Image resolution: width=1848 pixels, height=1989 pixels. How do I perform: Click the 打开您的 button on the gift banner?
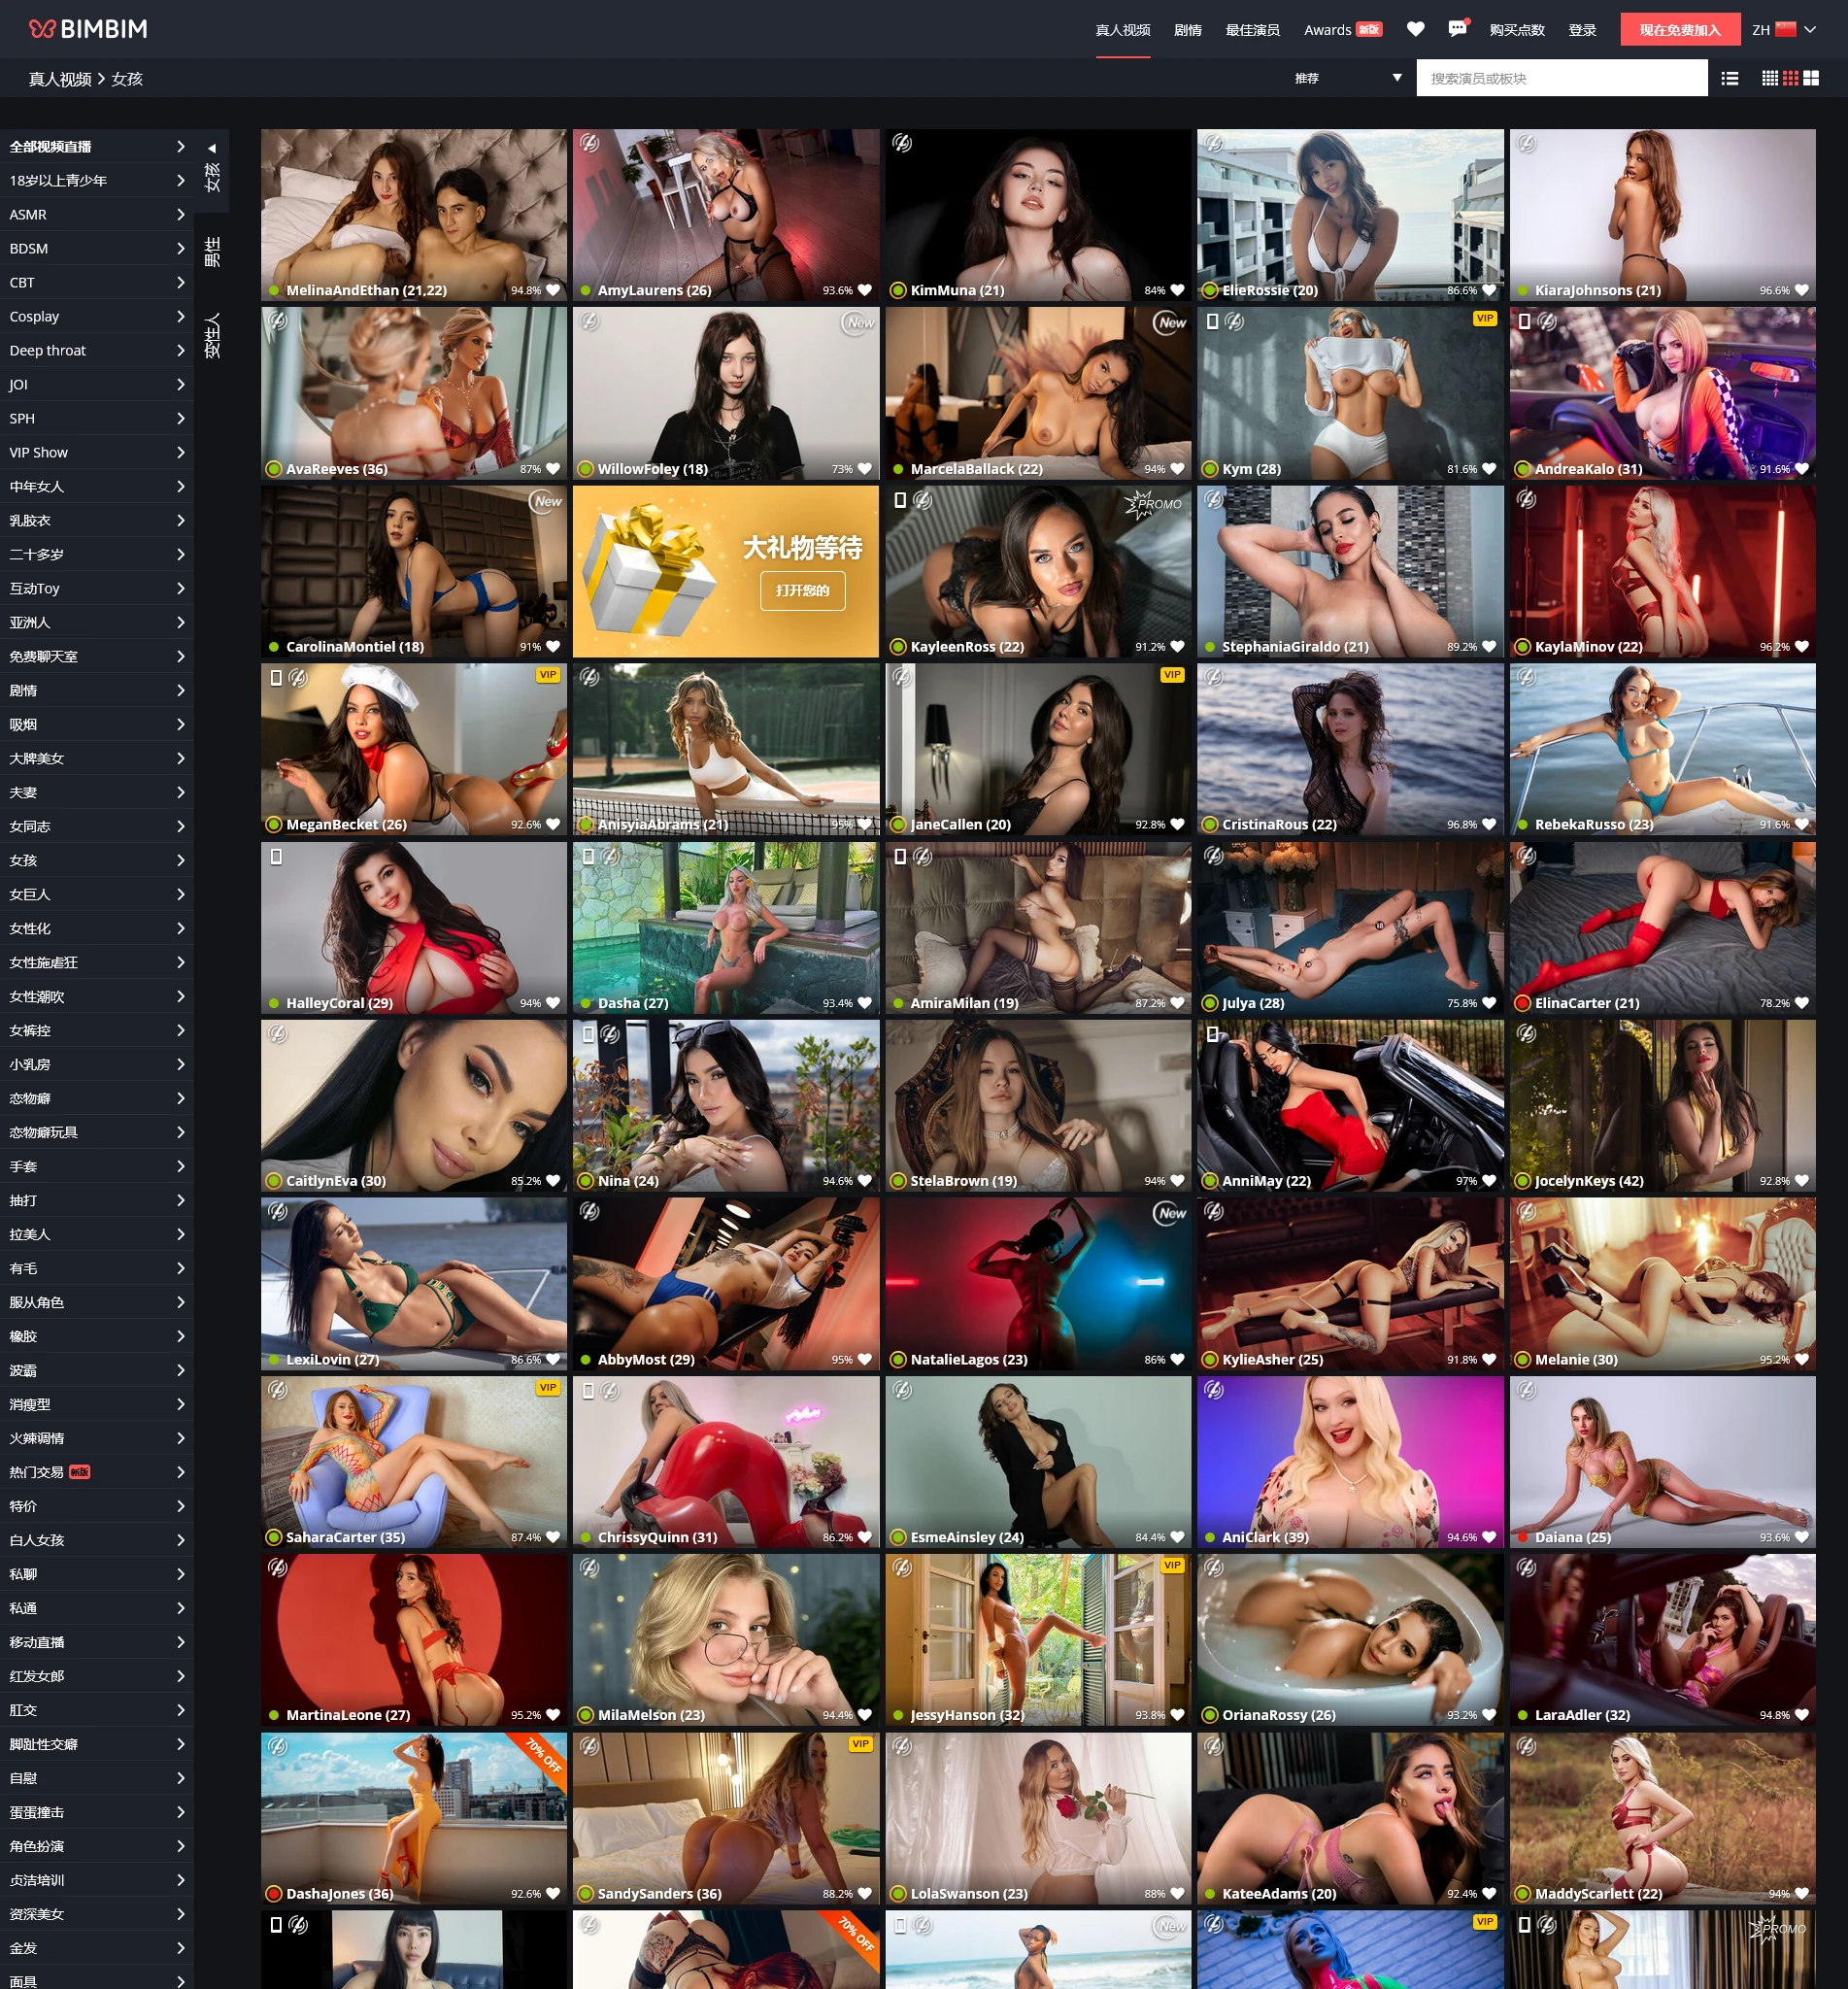[802, 590]
